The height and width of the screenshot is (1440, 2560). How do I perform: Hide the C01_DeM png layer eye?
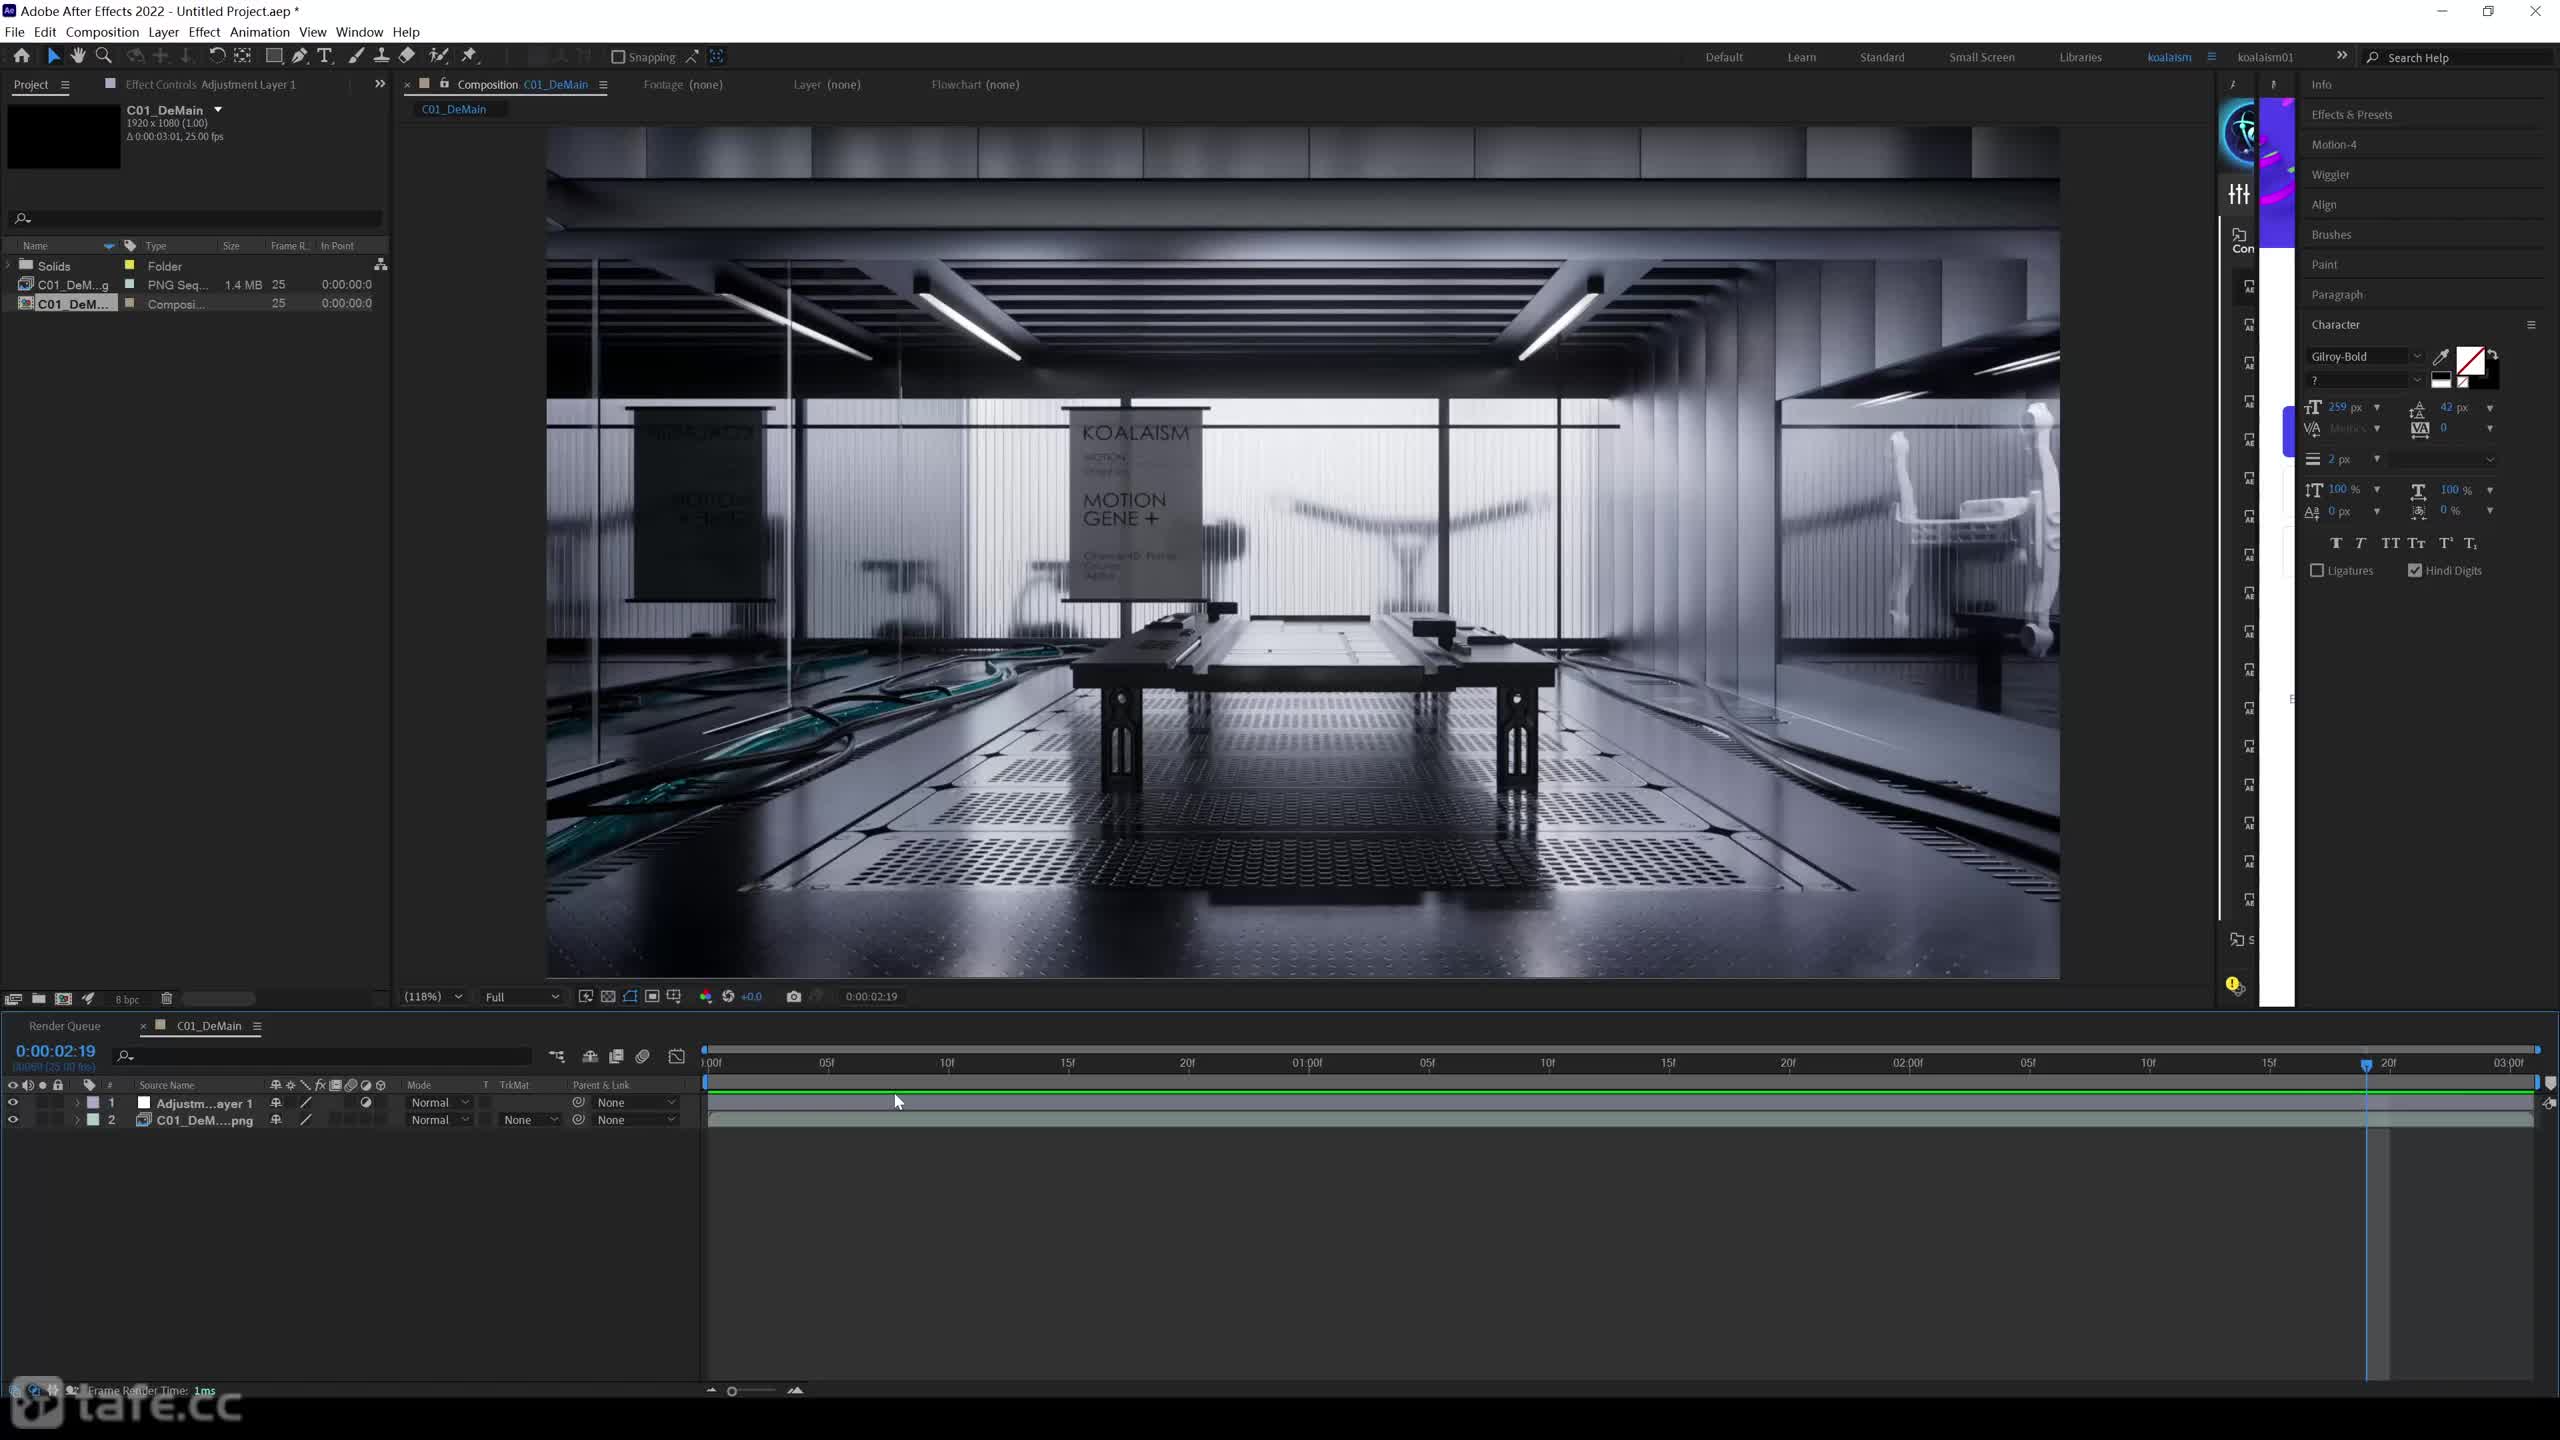(x=13, y=1120)
